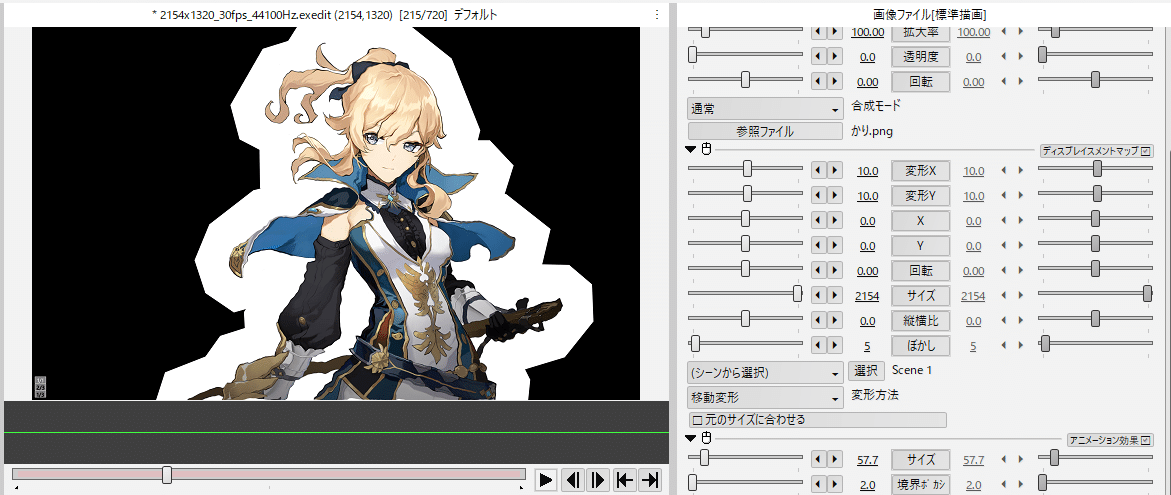
Task: Click the left 100.00 value of 拡大率
Action: (x=868, y=32)
